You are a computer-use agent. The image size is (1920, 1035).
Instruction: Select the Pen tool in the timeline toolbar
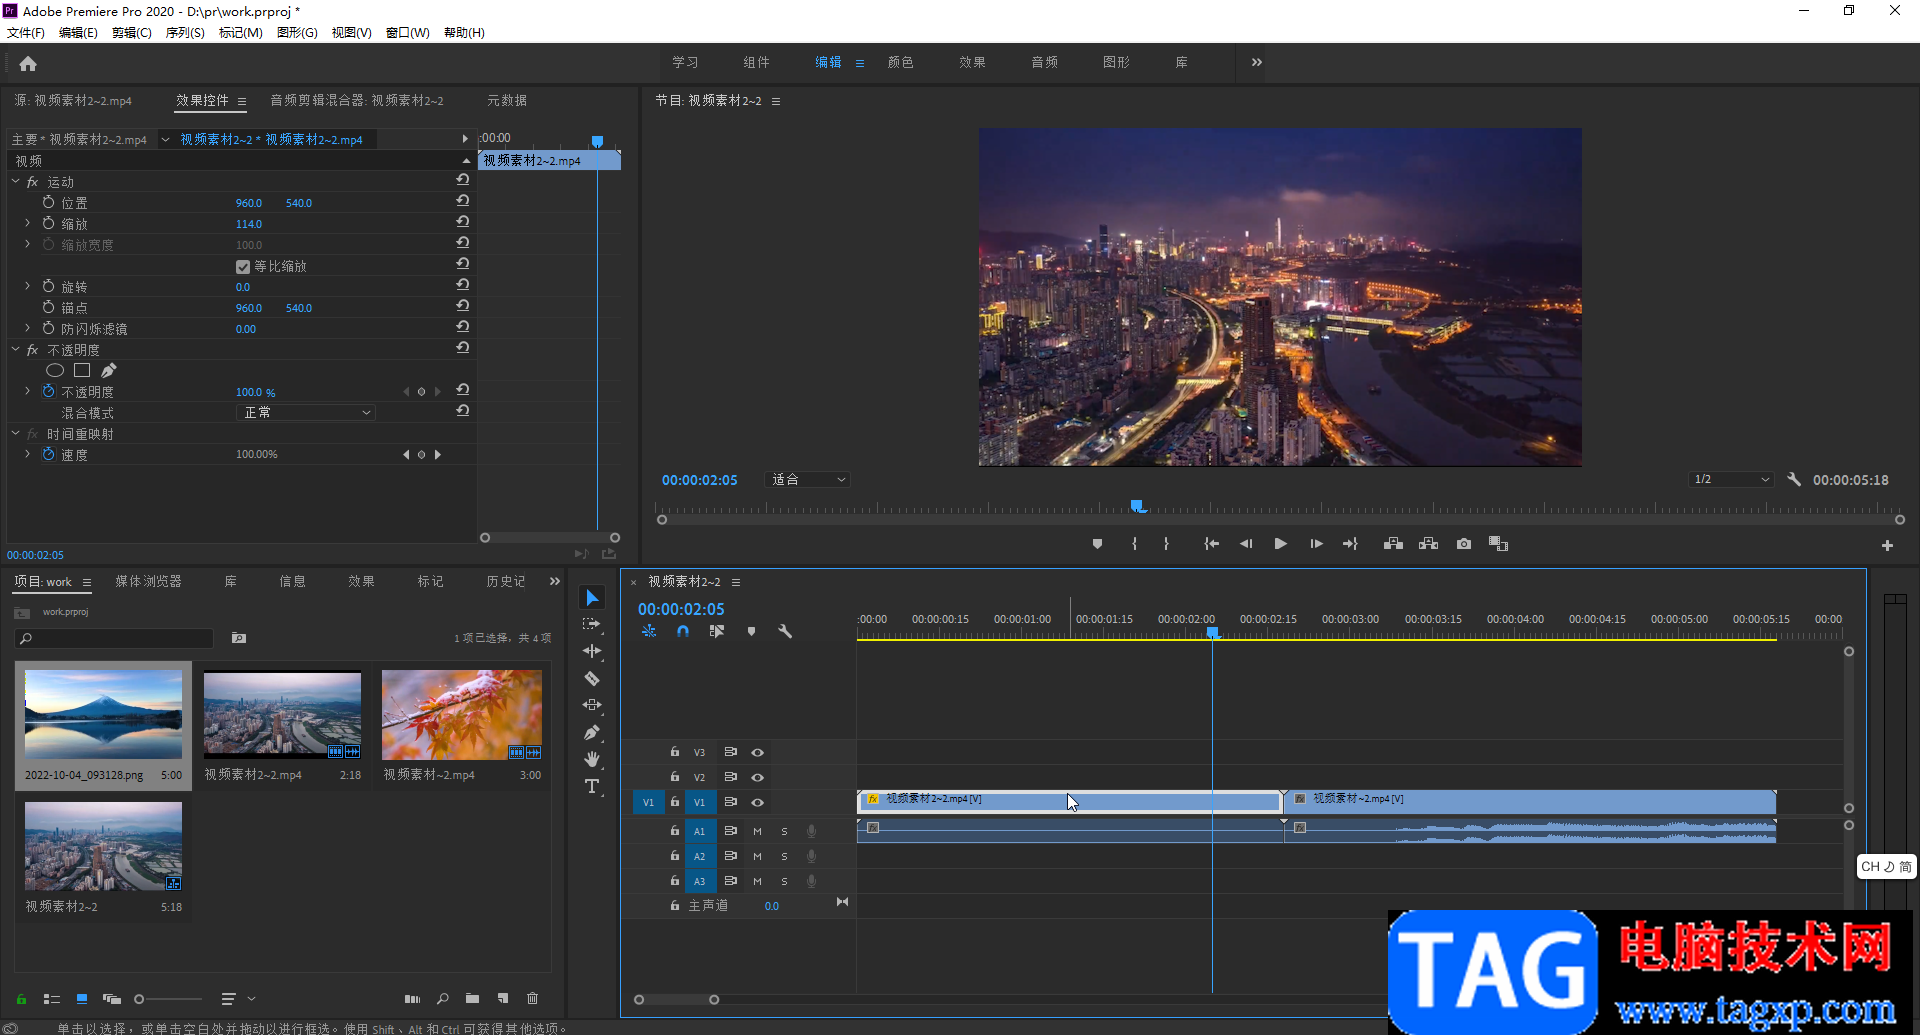tap(592, 732)
